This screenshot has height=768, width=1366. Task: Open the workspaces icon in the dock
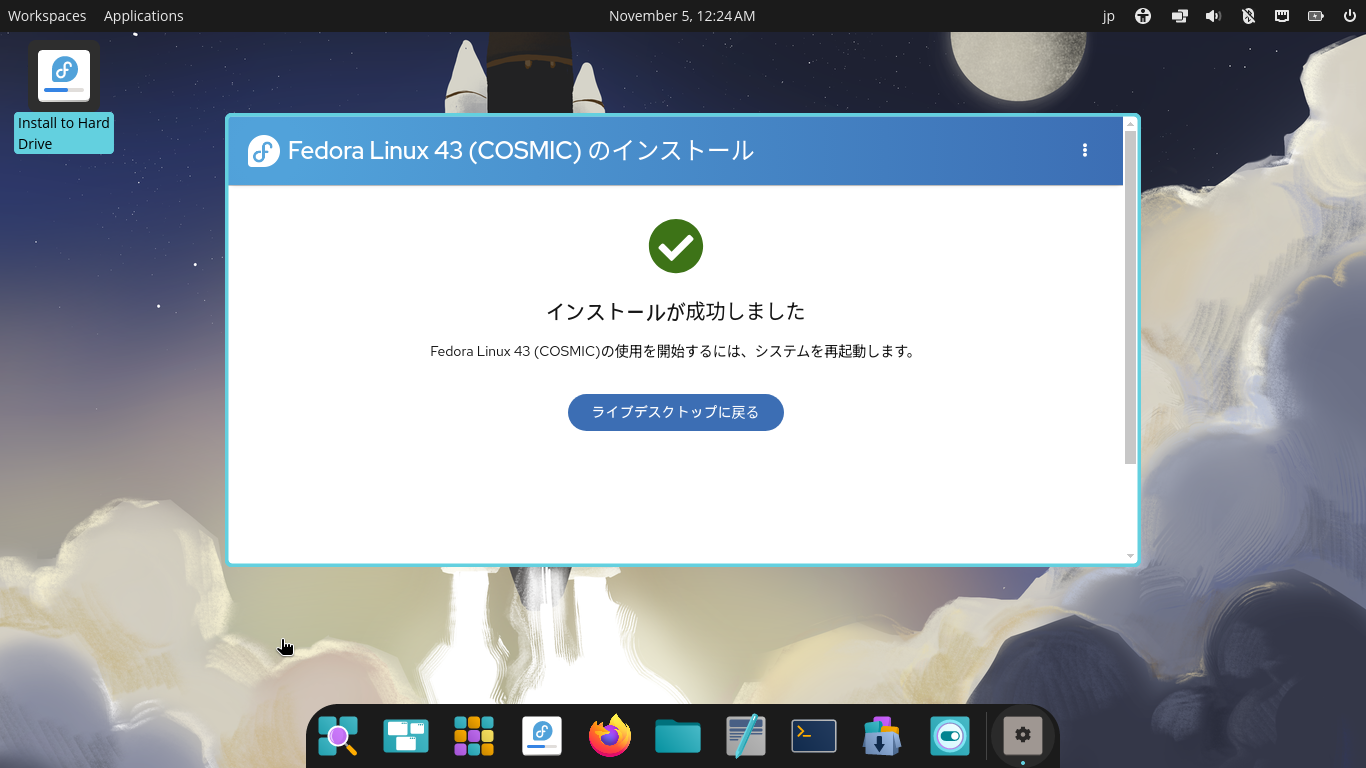point(406,736)
